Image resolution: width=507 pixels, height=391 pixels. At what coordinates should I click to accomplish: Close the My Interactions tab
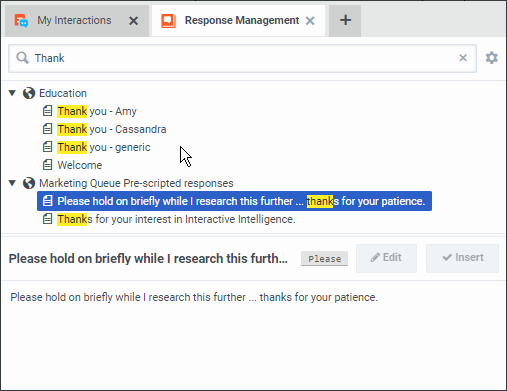[133, 21]
